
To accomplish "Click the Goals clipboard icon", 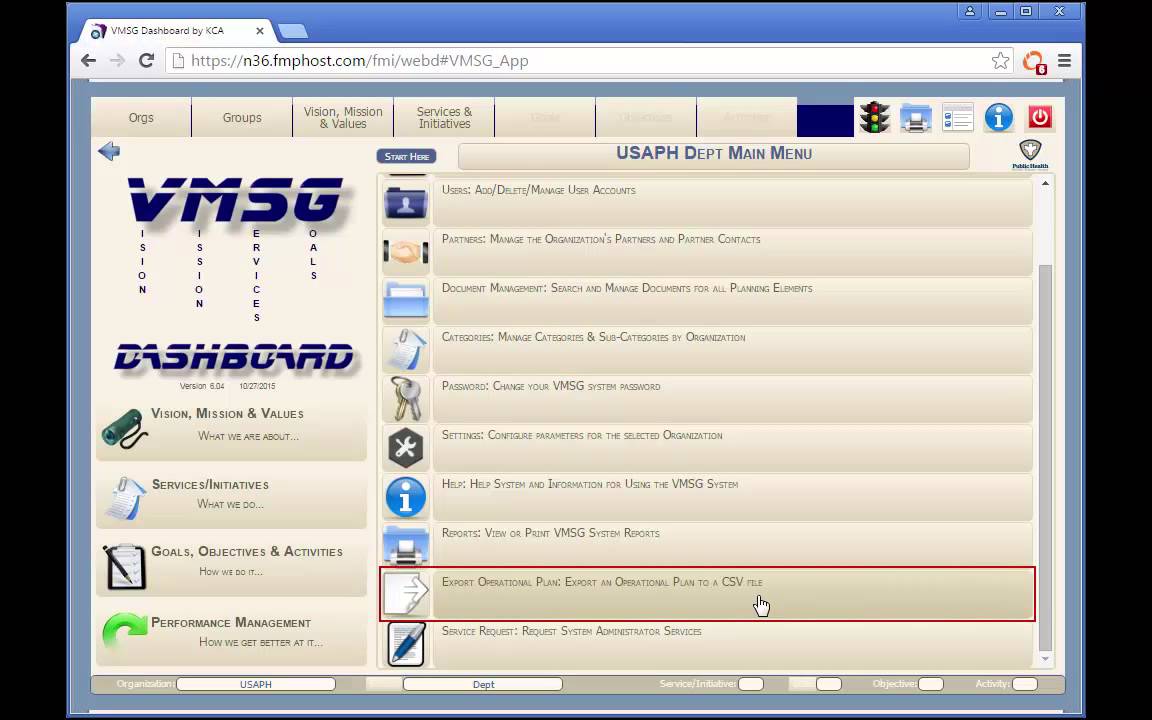I will coord(125,566).
